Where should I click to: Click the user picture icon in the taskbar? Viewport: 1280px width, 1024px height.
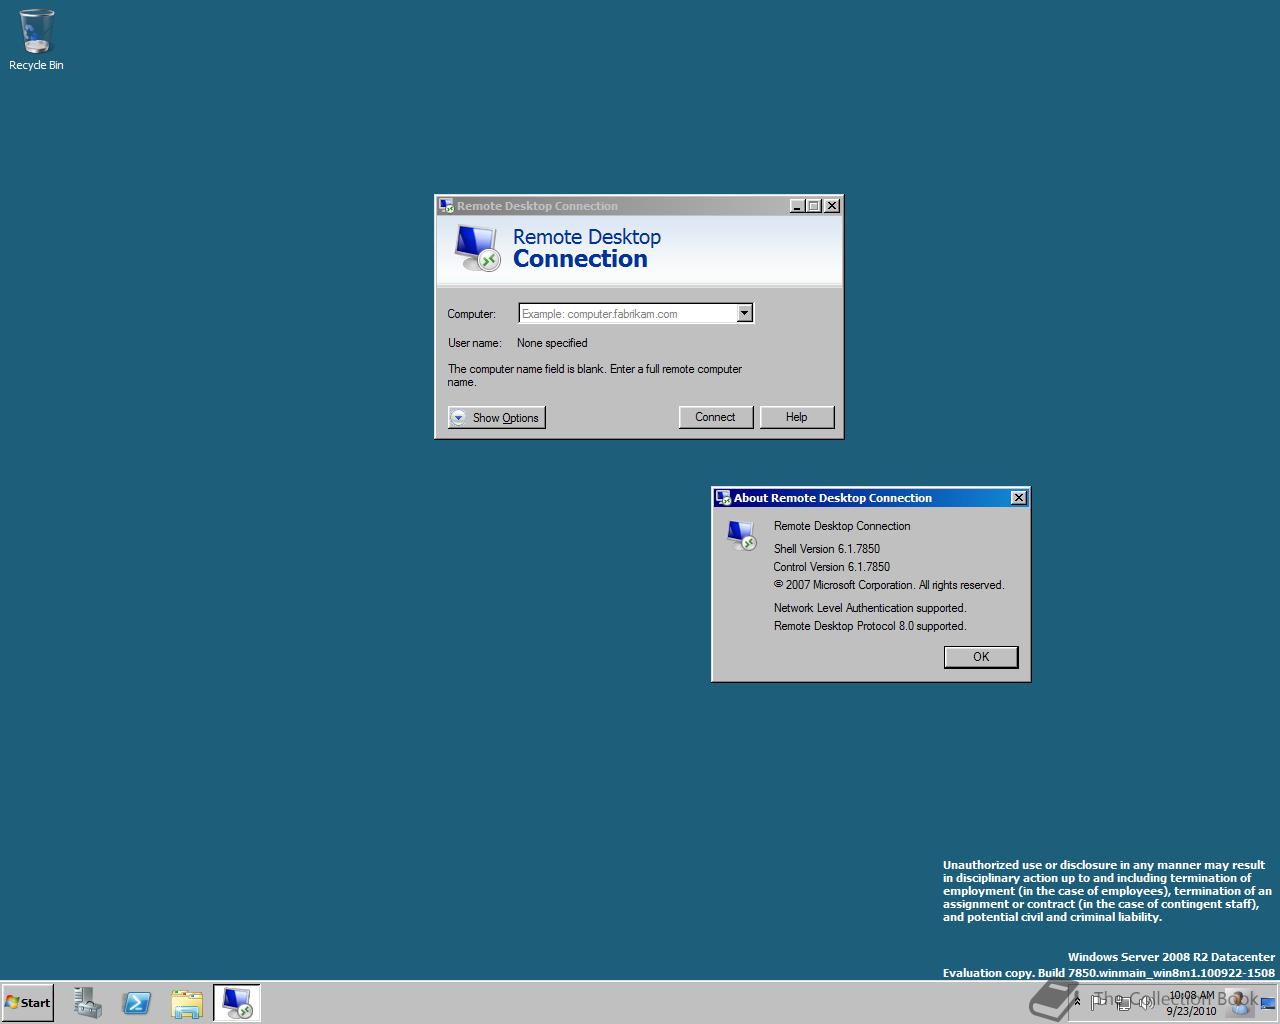click(1239, 1003)
